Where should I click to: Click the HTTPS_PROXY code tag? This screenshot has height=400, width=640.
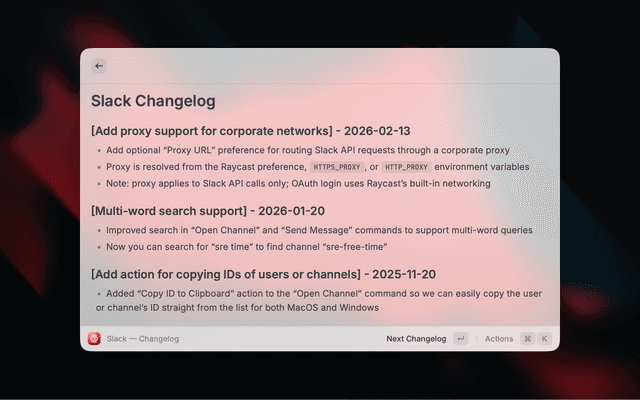[335, 167]
